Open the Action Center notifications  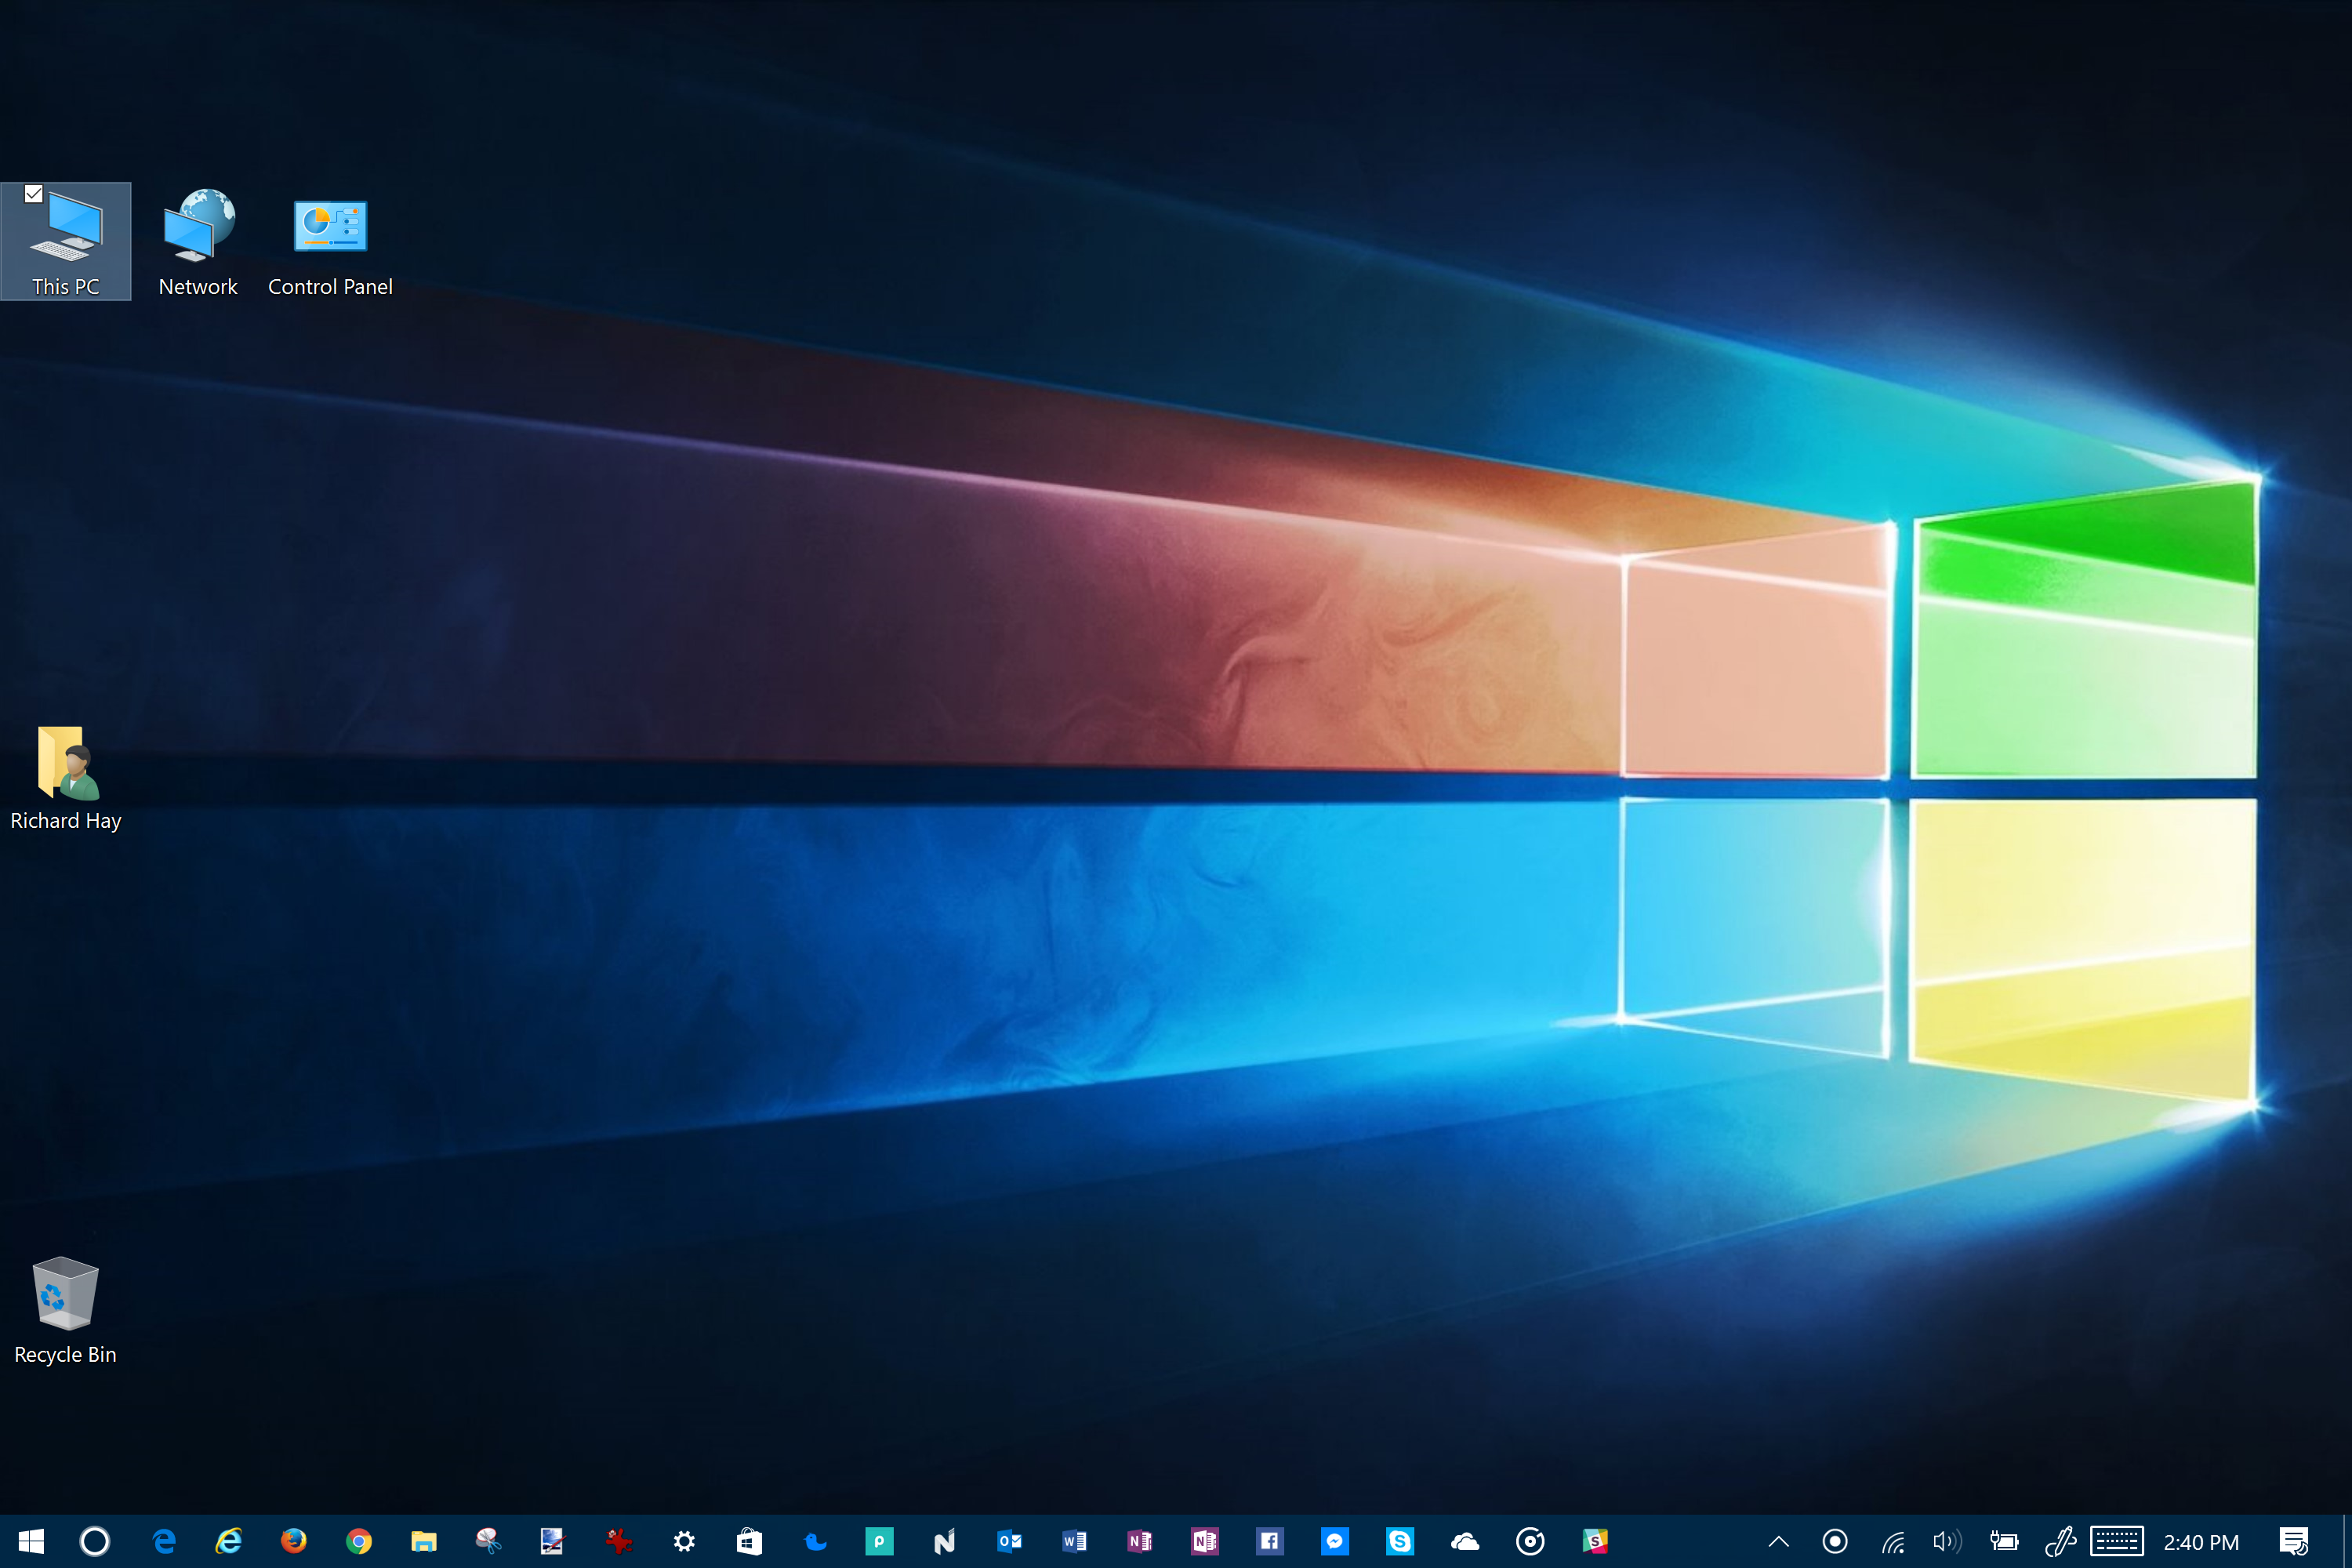[x=2293, y=1541]
